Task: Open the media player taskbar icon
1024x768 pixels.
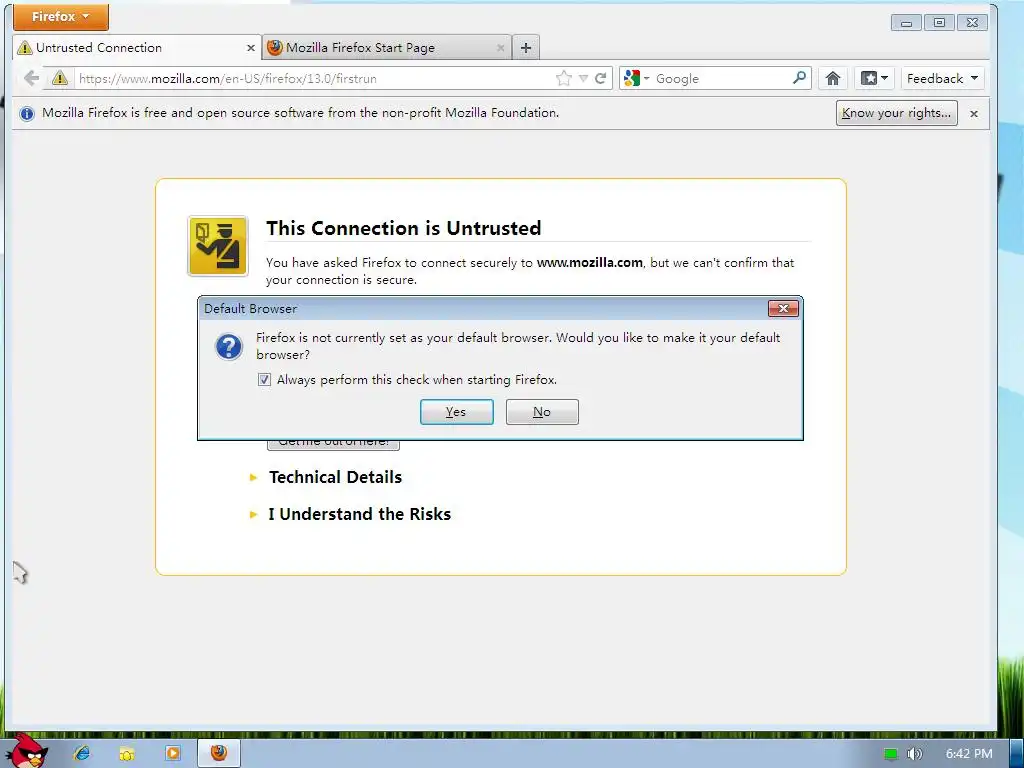Action: (172, 753)
